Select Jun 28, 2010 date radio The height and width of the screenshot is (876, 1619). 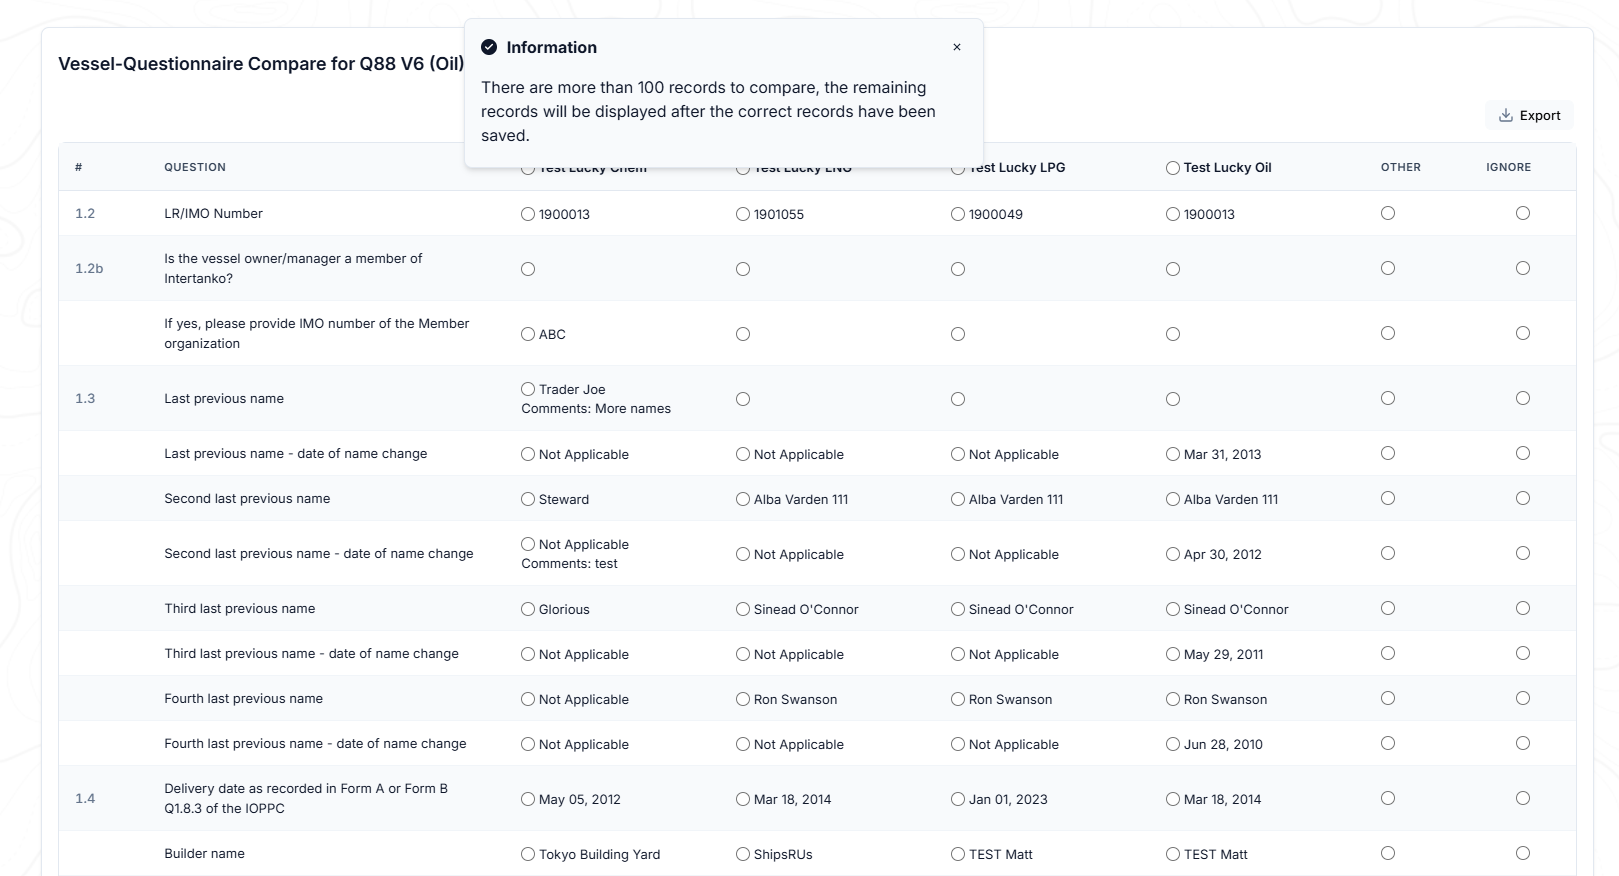(x=1173, y=744)
